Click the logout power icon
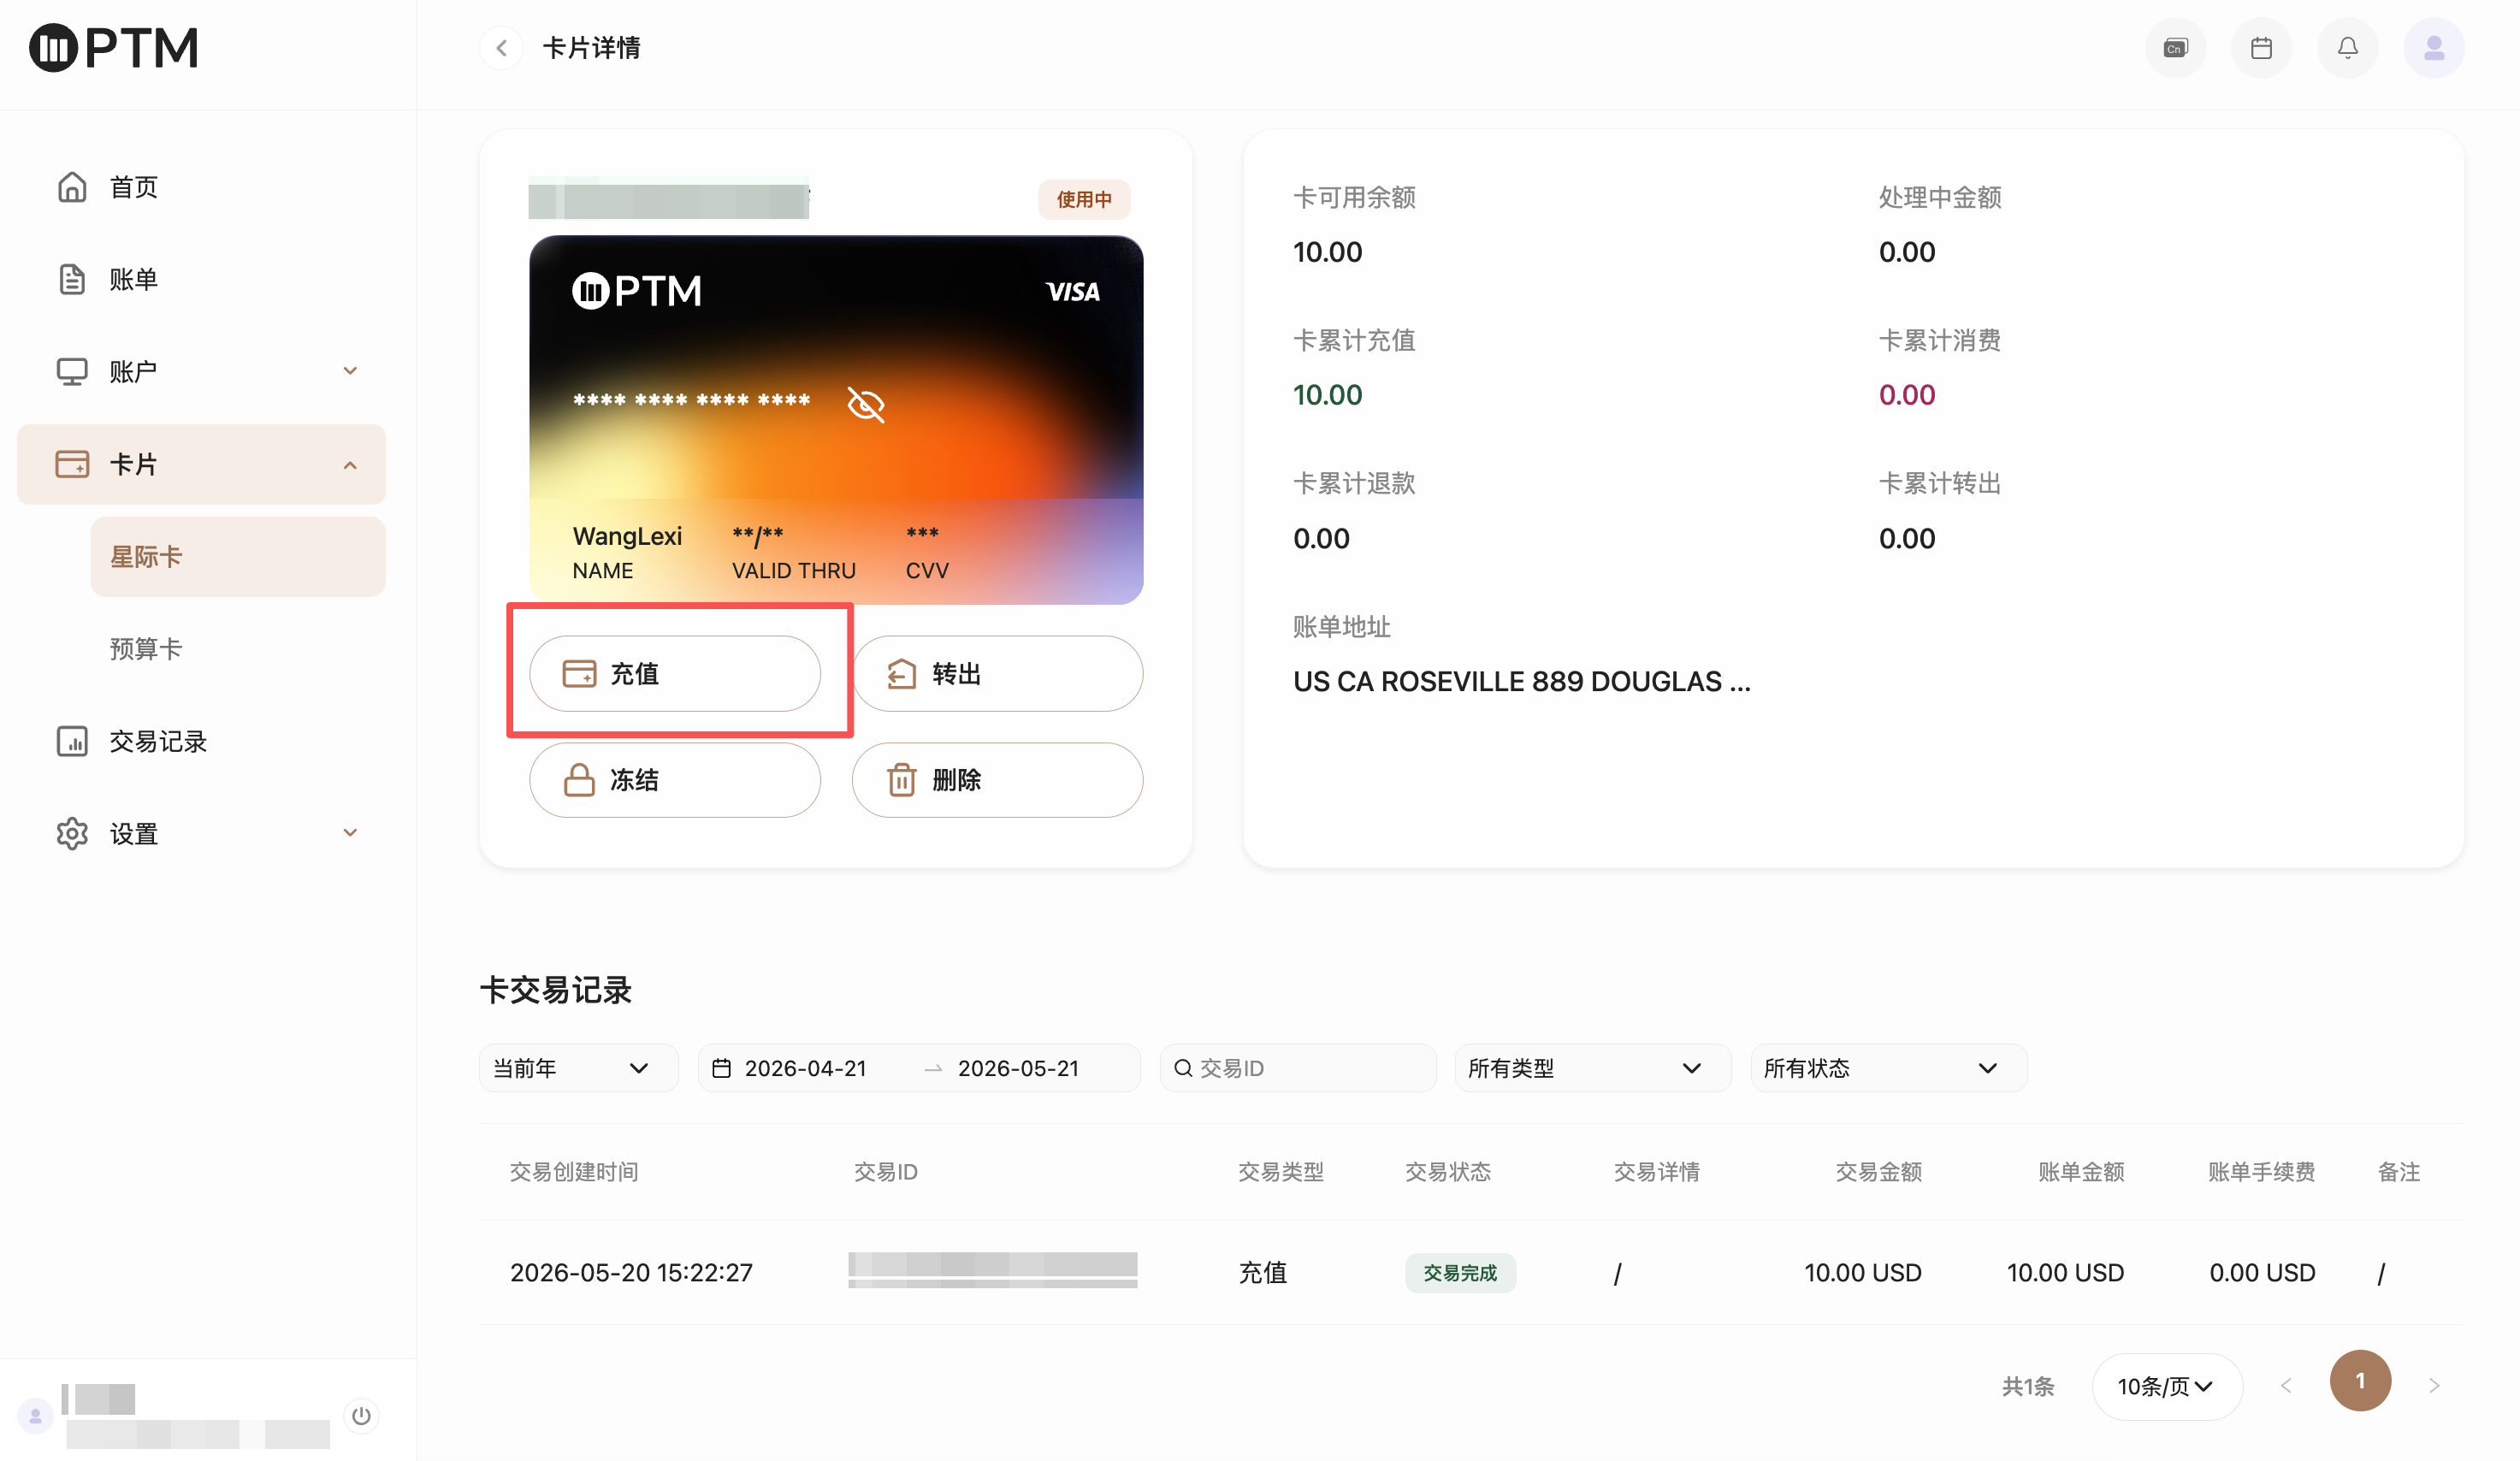The width and height of the screenshot is (2520, 1461). 361,1414
